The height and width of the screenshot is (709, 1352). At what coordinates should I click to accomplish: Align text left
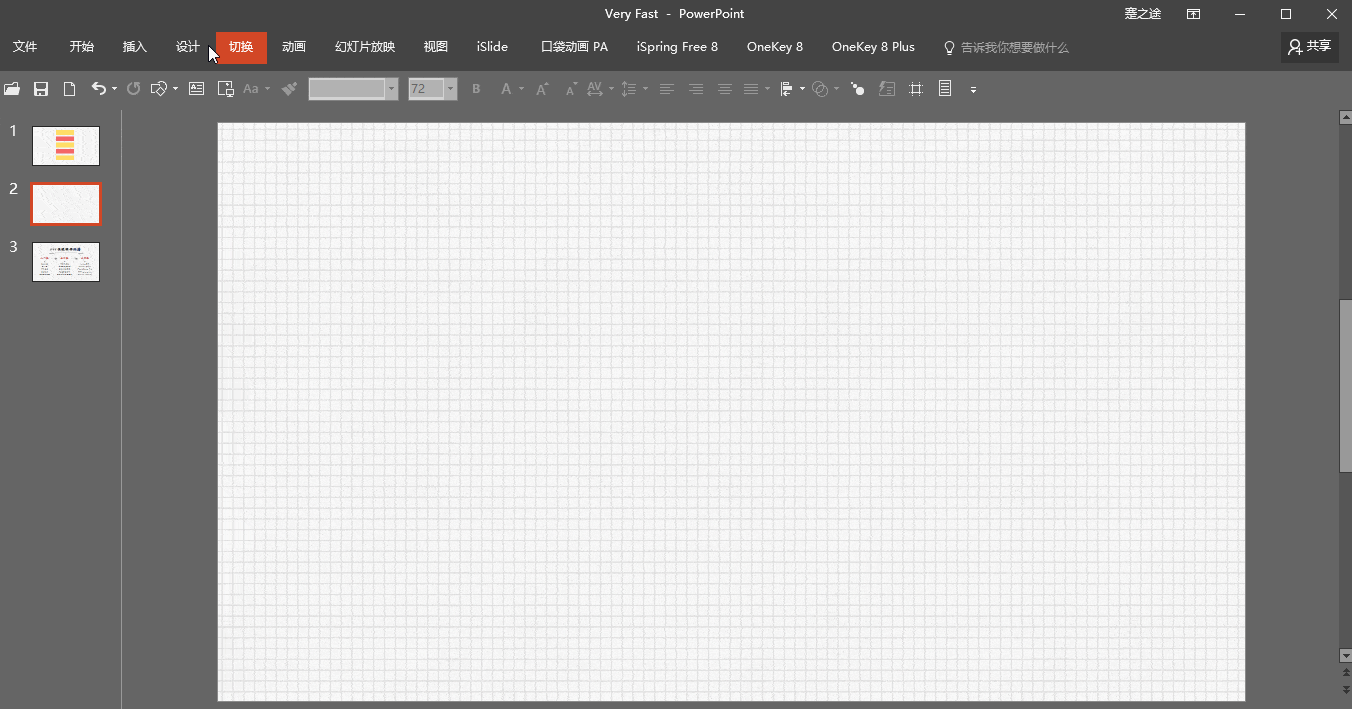click(x=667, y=89)
